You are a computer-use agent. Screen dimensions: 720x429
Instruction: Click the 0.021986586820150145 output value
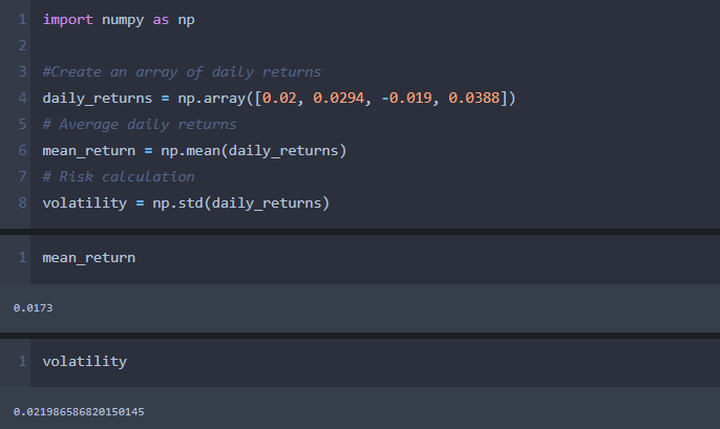tap(79, 412)
